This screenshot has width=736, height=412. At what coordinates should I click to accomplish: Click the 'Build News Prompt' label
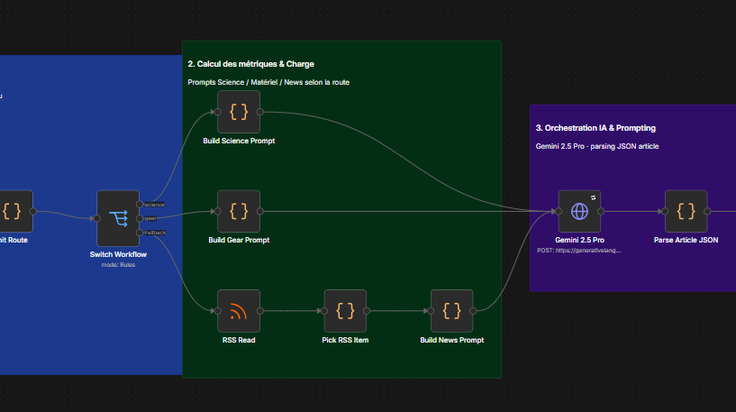click(452, 340)
